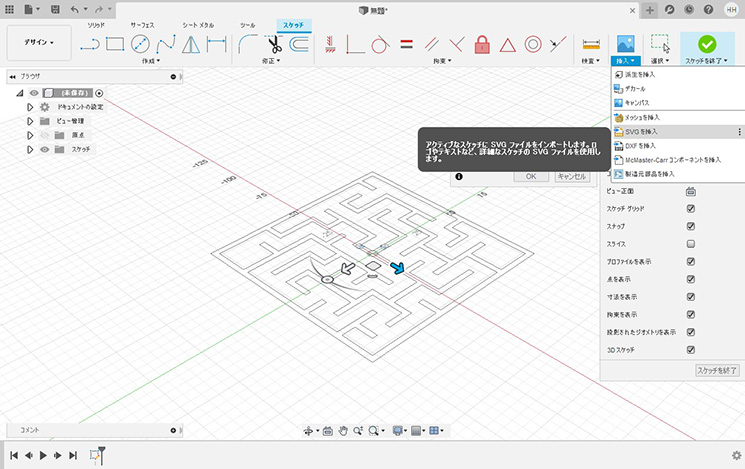The height and width of the screenshot is (469, 745).
Task: Open new design tab with plus
Action: (649, 10)
